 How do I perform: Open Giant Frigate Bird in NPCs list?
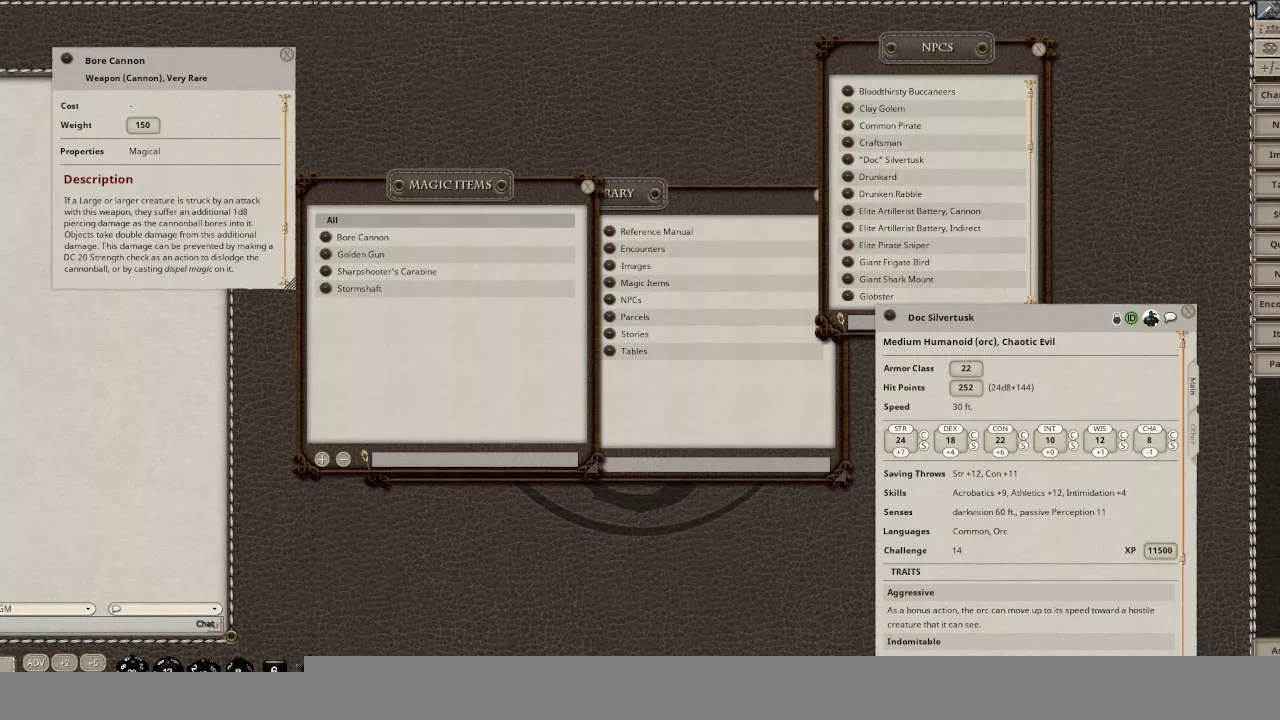tap(894, 262)
